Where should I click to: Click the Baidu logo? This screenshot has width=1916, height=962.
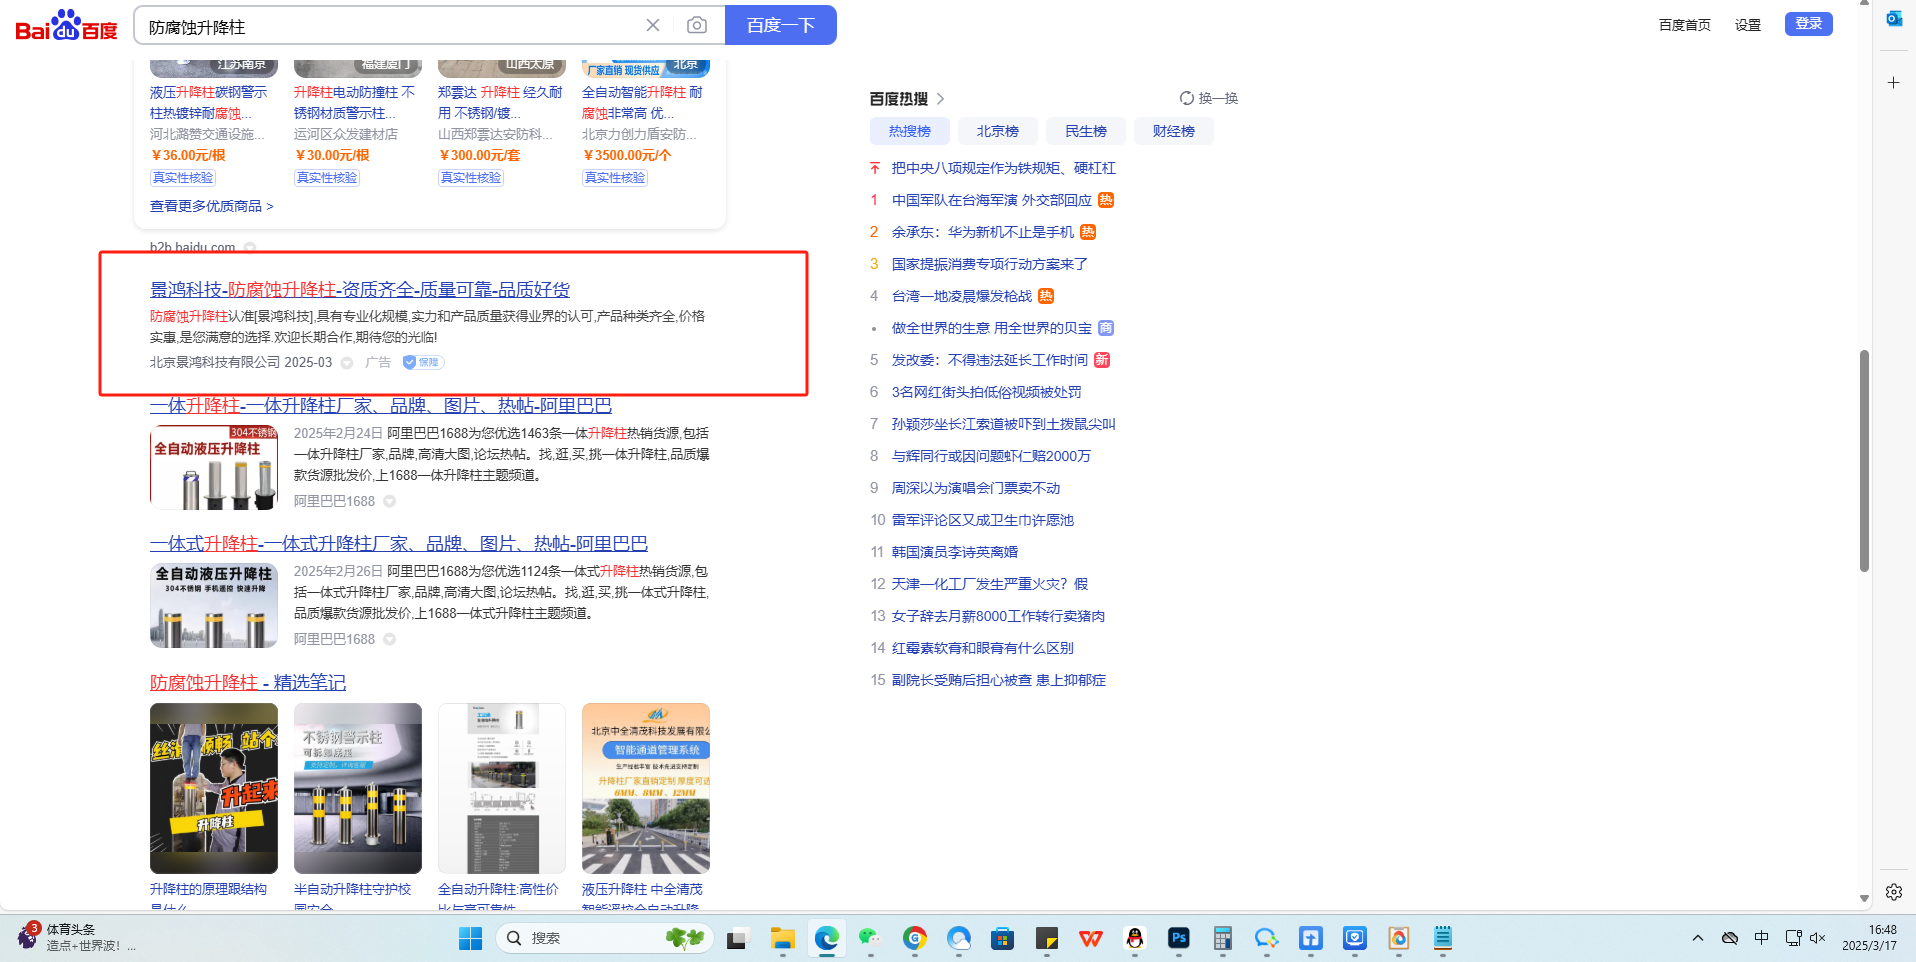point(66,25)
